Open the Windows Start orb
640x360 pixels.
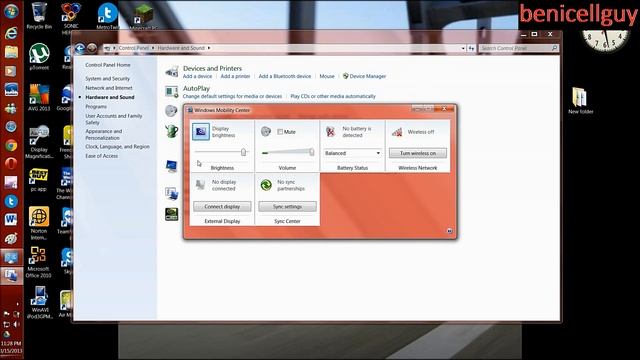[x=11, y=11]
